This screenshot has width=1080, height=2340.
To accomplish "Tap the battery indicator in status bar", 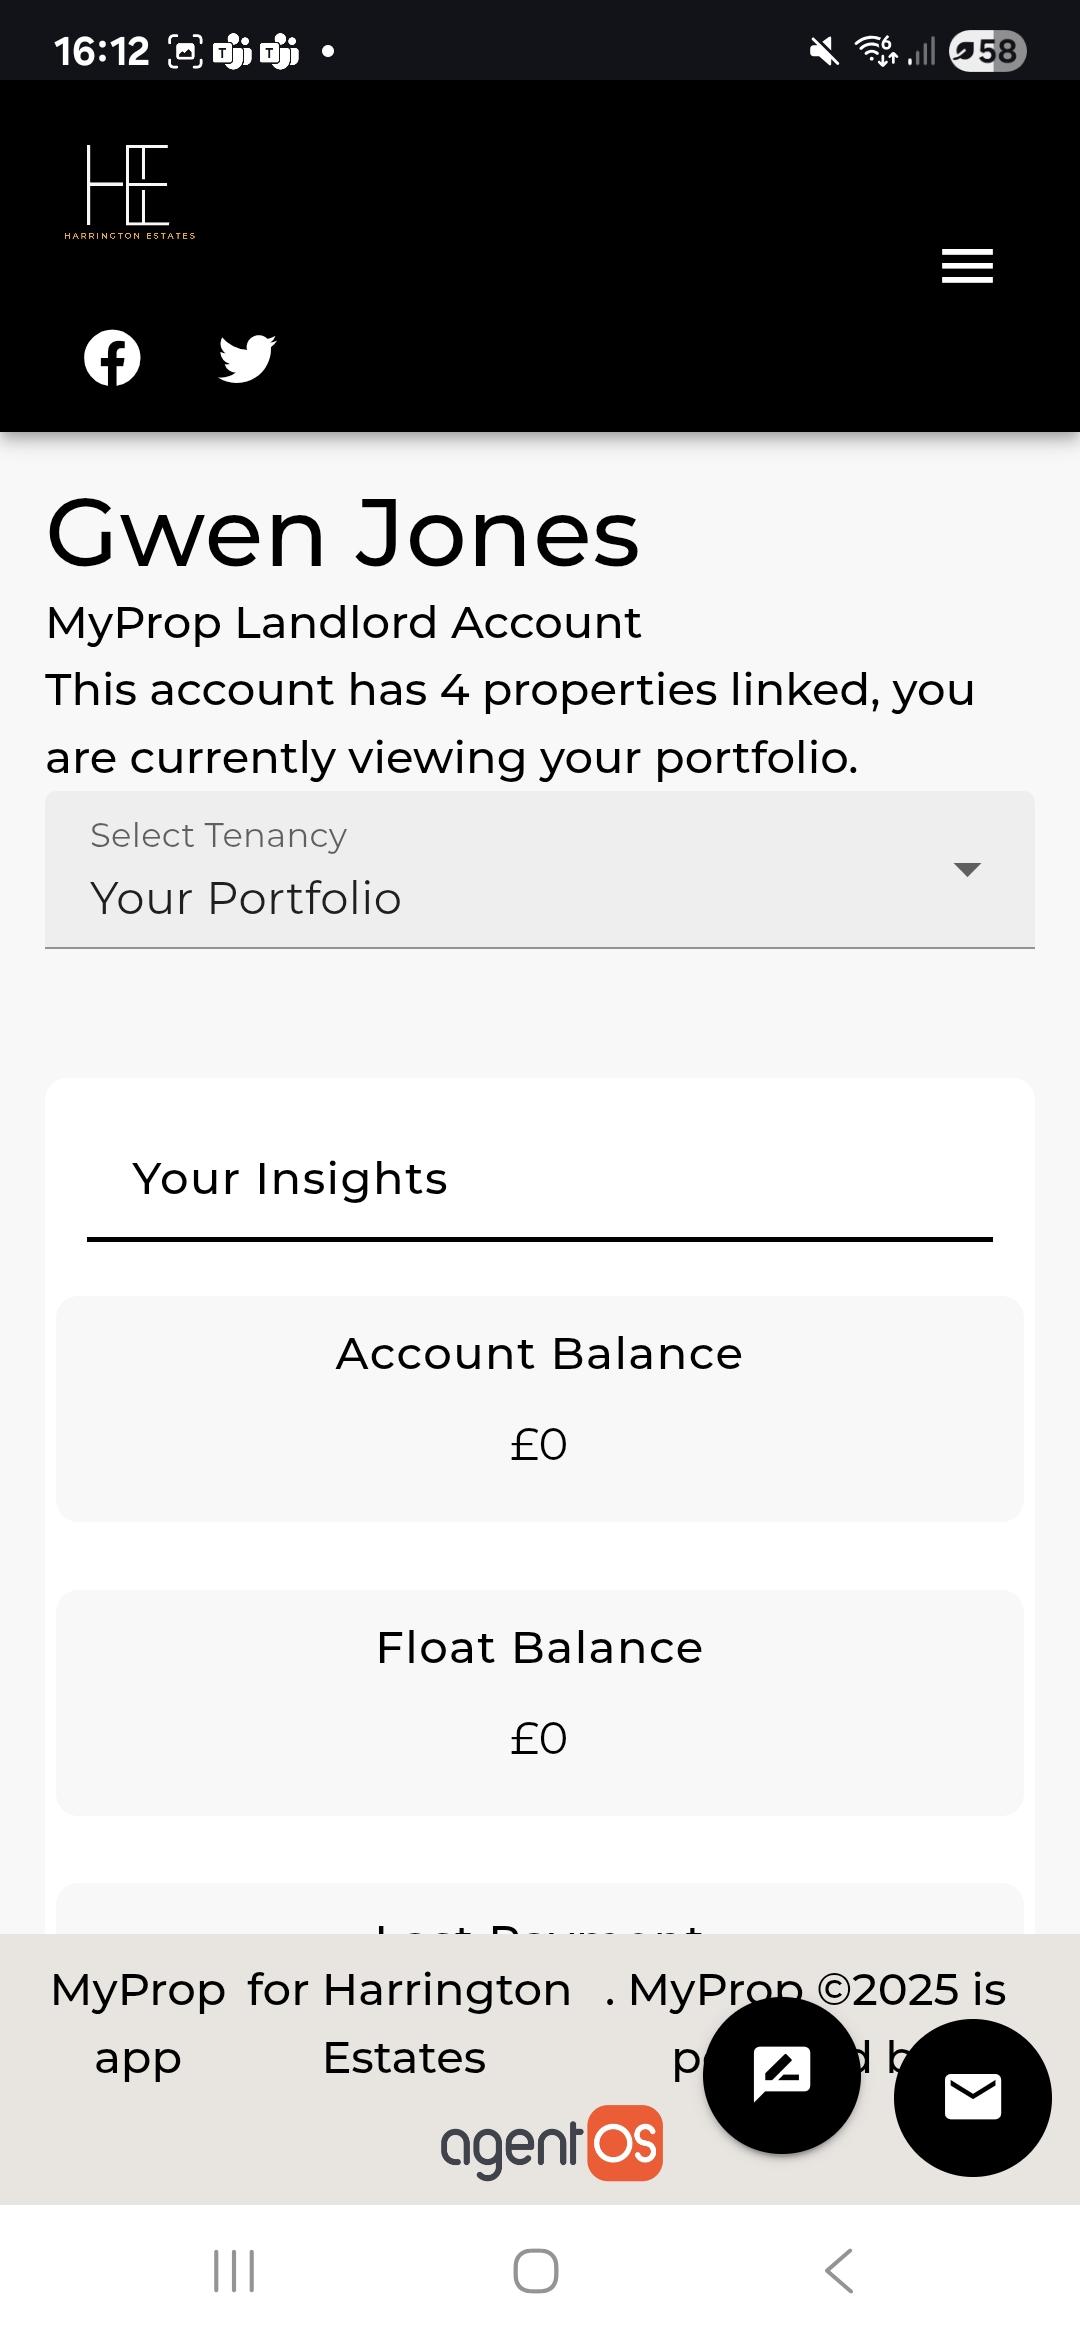I will coord(988,51).
